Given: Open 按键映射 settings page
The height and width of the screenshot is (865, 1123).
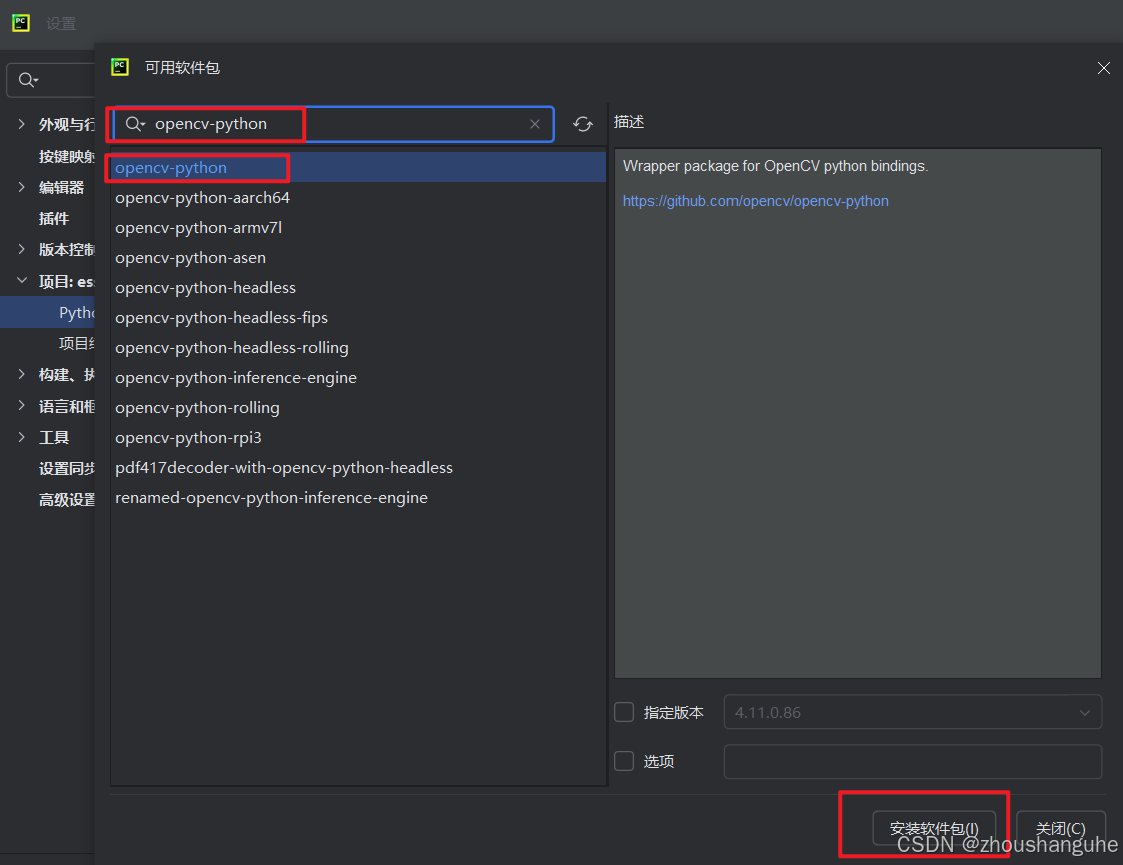Looking at the screenshot, I should [x=66, y=156].
